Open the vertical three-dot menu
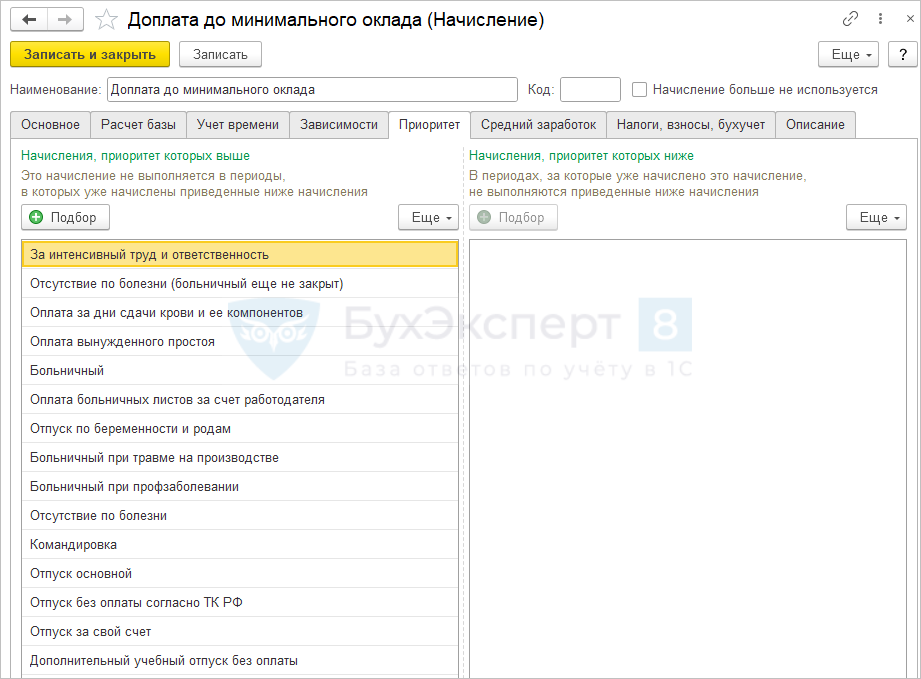The height and width of the screenshot is (679, 921). click(x=879, y=19)
